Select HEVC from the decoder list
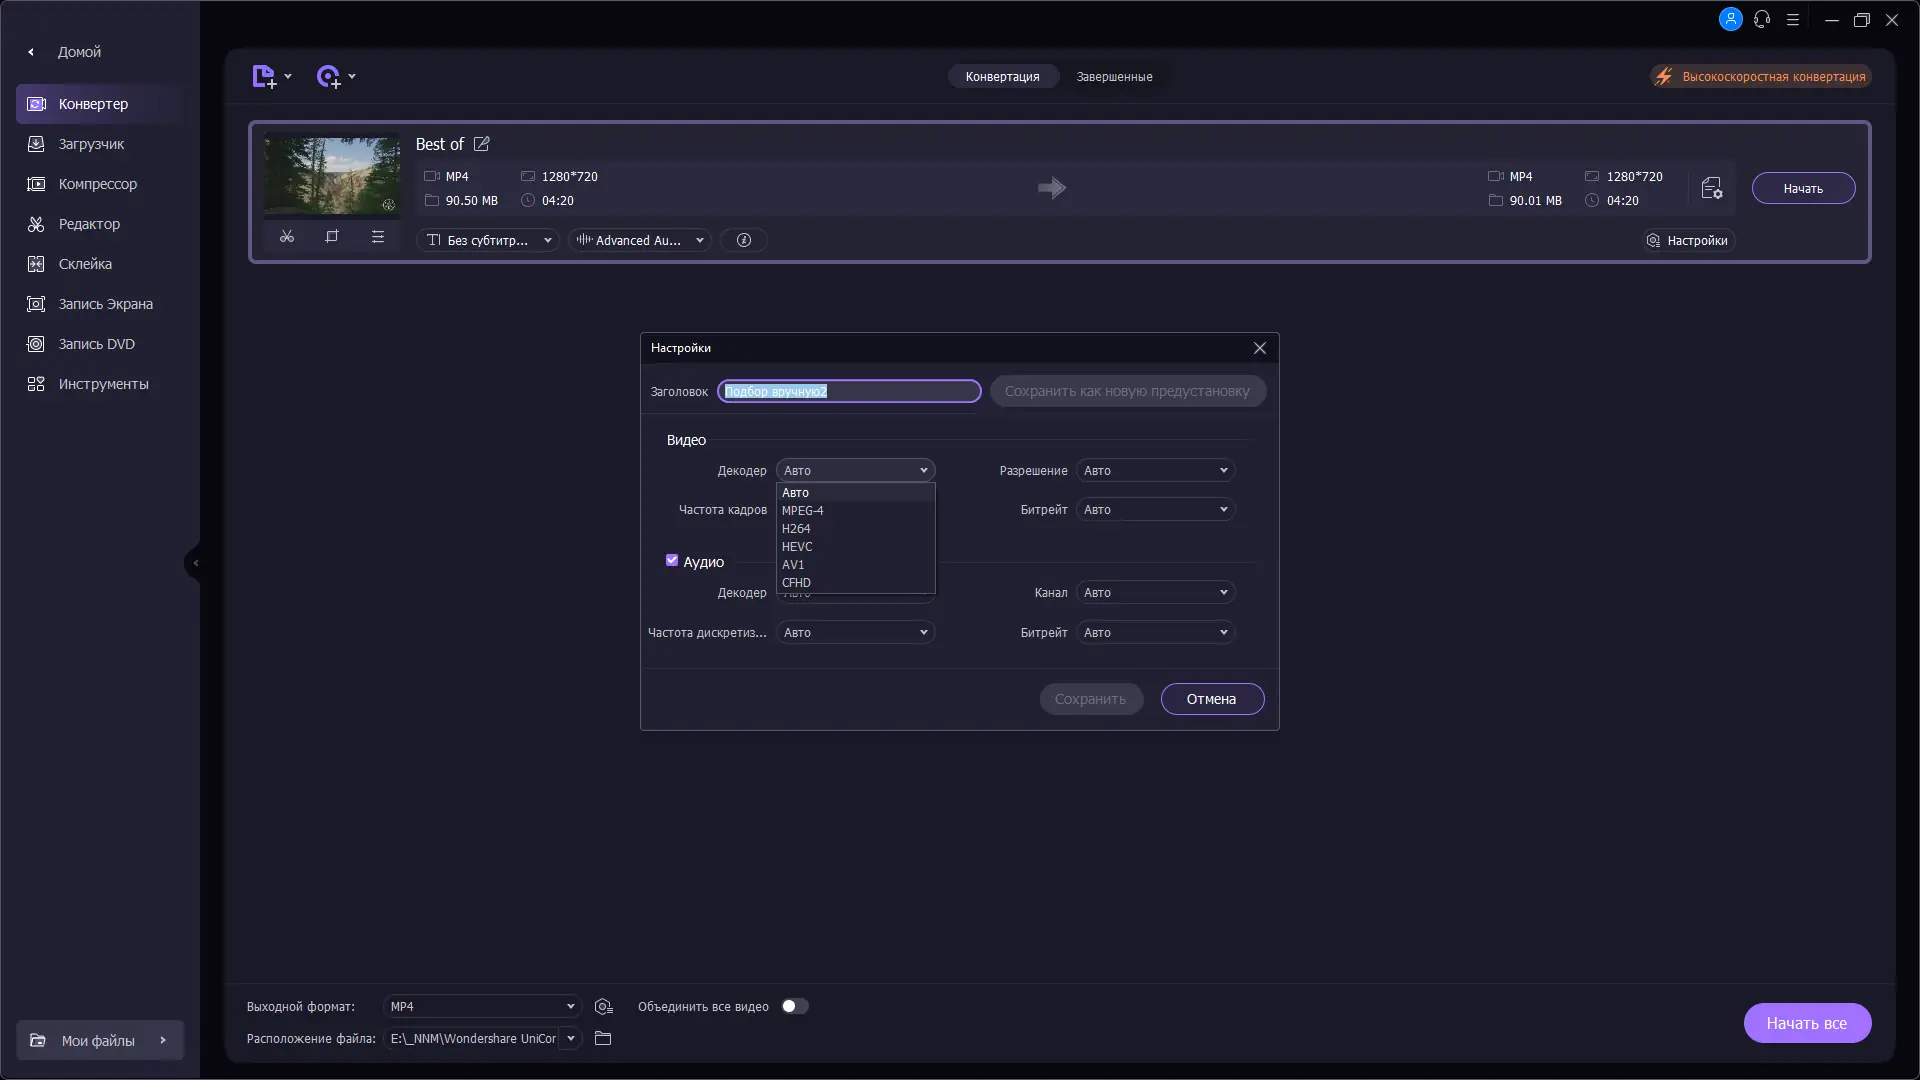This screenshot has height=1080, width=1920. point(797,547)
